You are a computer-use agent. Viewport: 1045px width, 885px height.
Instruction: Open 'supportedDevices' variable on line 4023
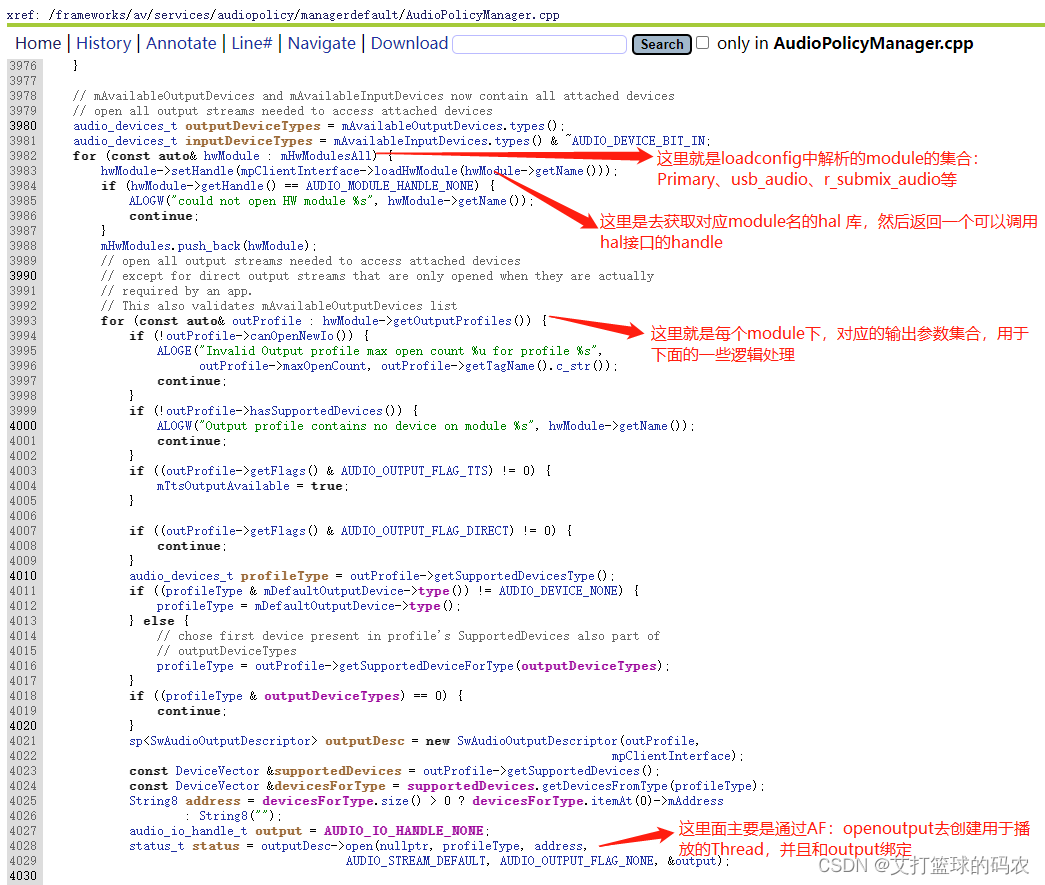[339, 771]
